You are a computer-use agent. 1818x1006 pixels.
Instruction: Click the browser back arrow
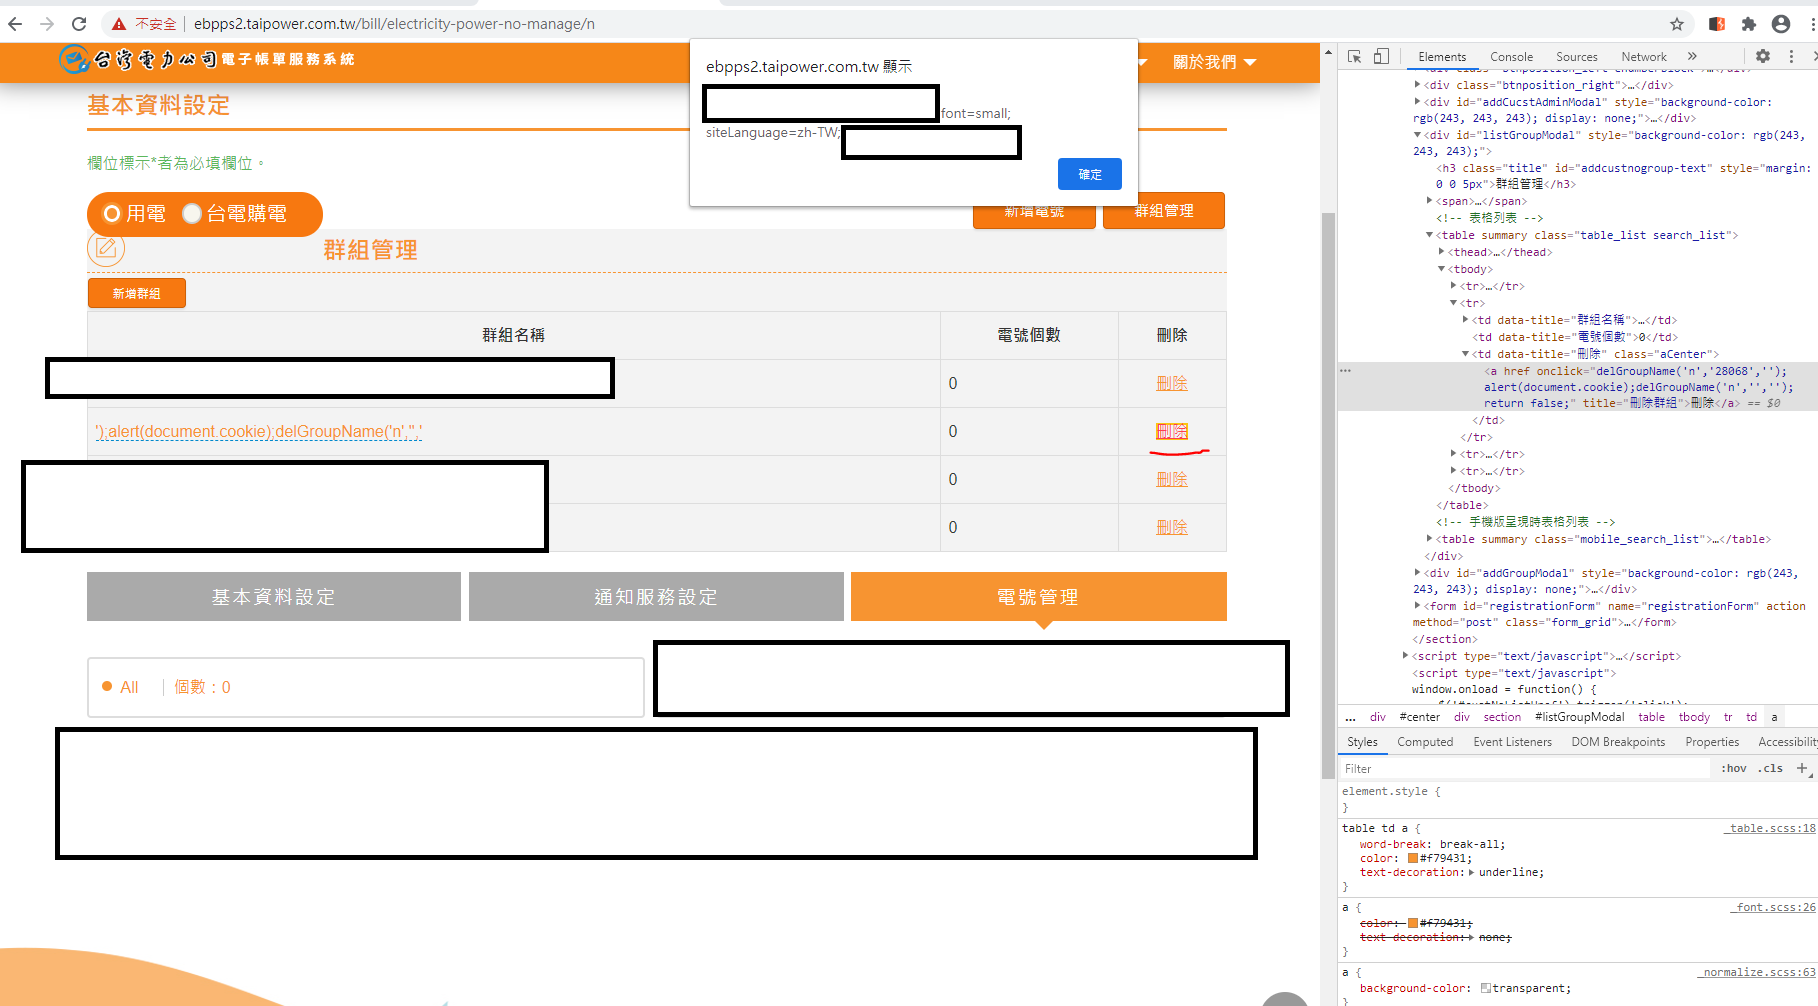[15, 24]
